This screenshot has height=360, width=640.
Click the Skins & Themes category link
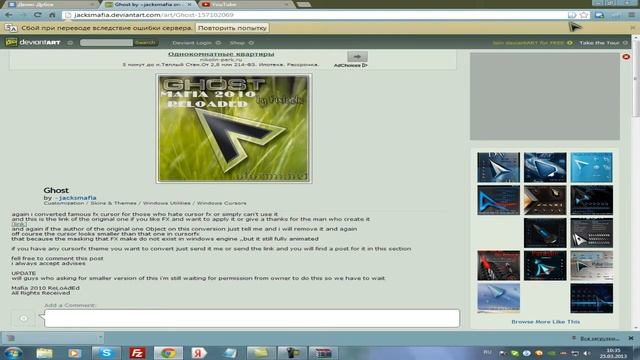[113, 203]
